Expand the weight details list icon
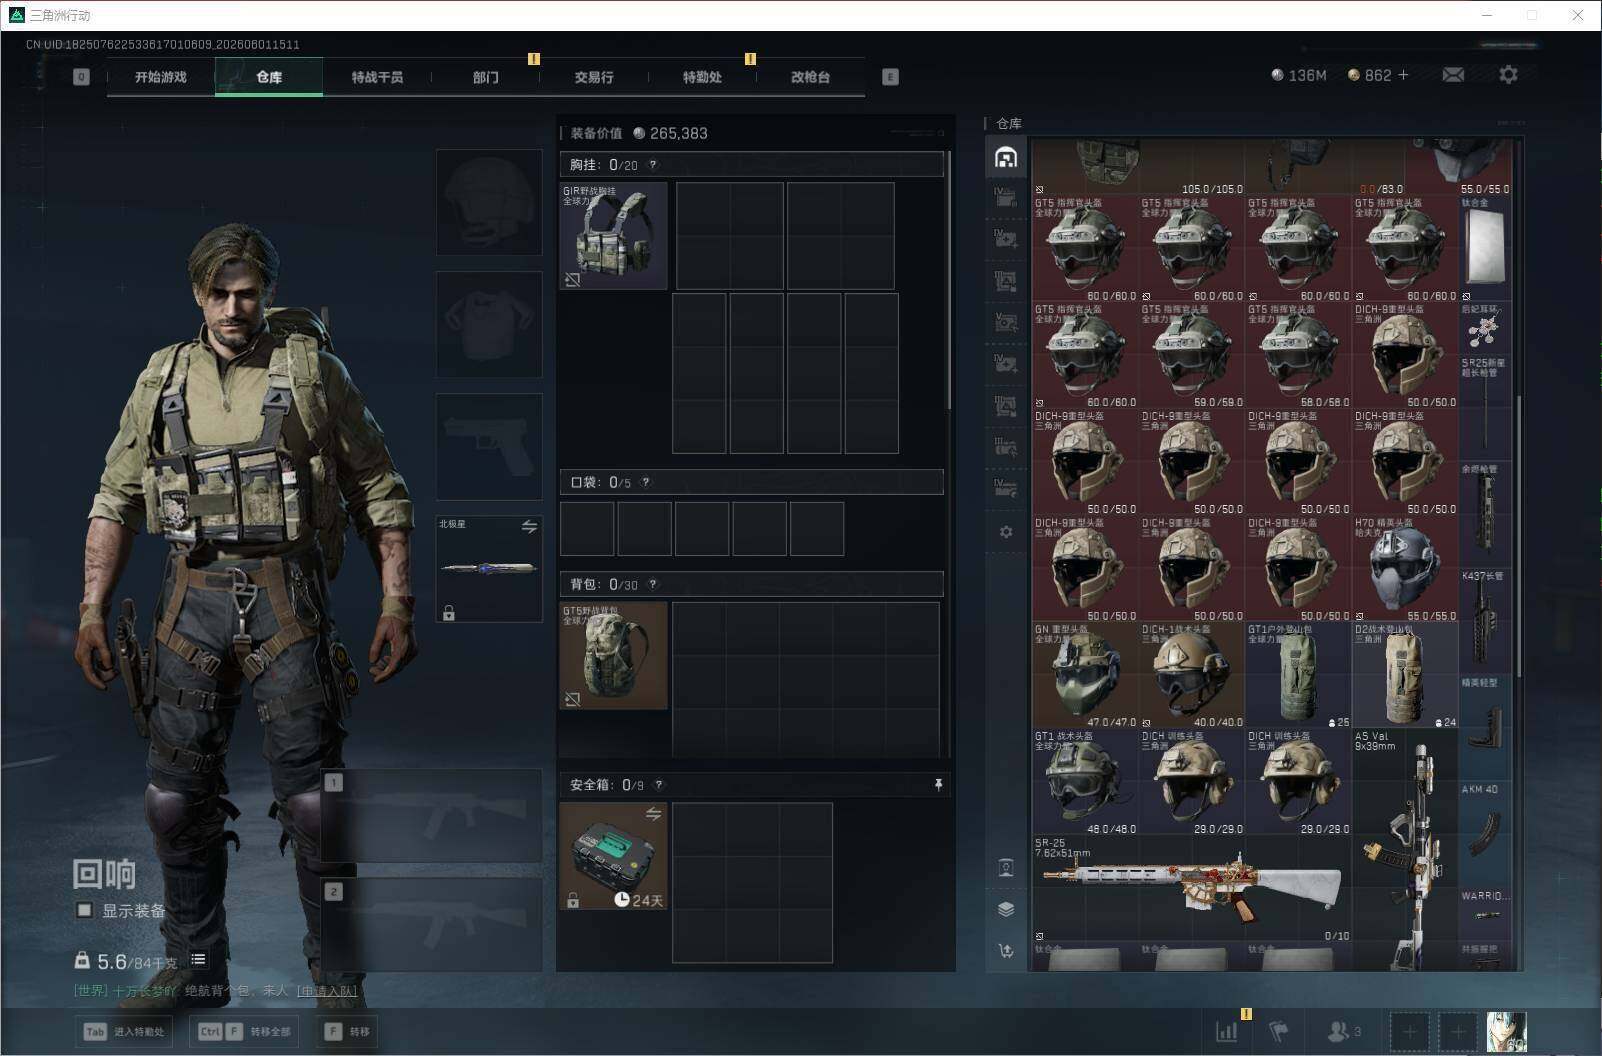The image size is (1602, 1056). [x=198, y=960]
